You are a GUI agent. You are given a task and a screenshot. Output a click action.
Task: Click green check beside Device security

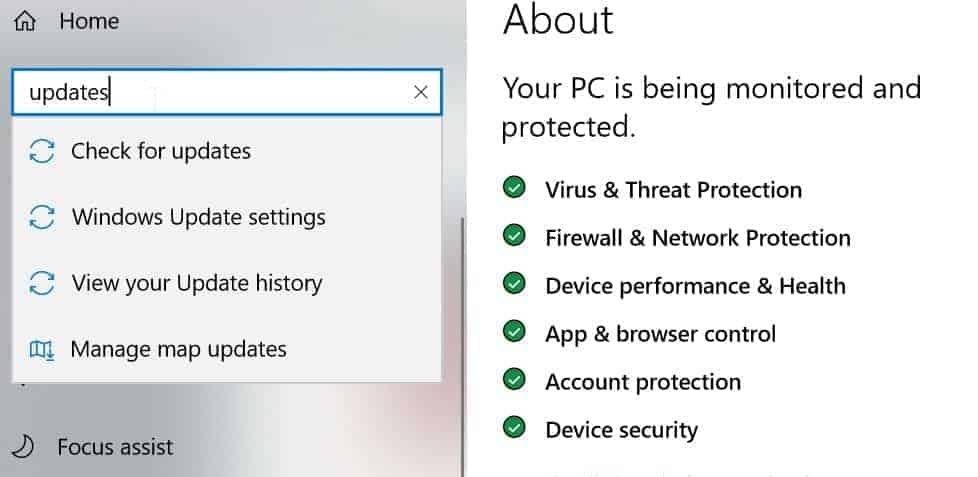click(514, 428)
